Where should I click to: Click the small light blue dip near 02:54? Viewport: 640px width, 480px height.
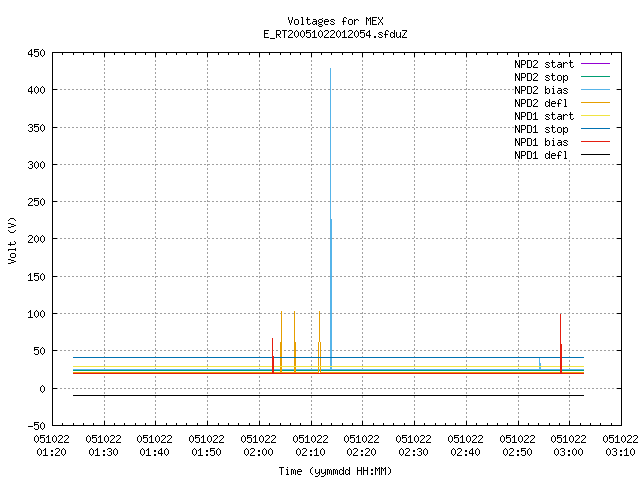click(x=540, y=363)
